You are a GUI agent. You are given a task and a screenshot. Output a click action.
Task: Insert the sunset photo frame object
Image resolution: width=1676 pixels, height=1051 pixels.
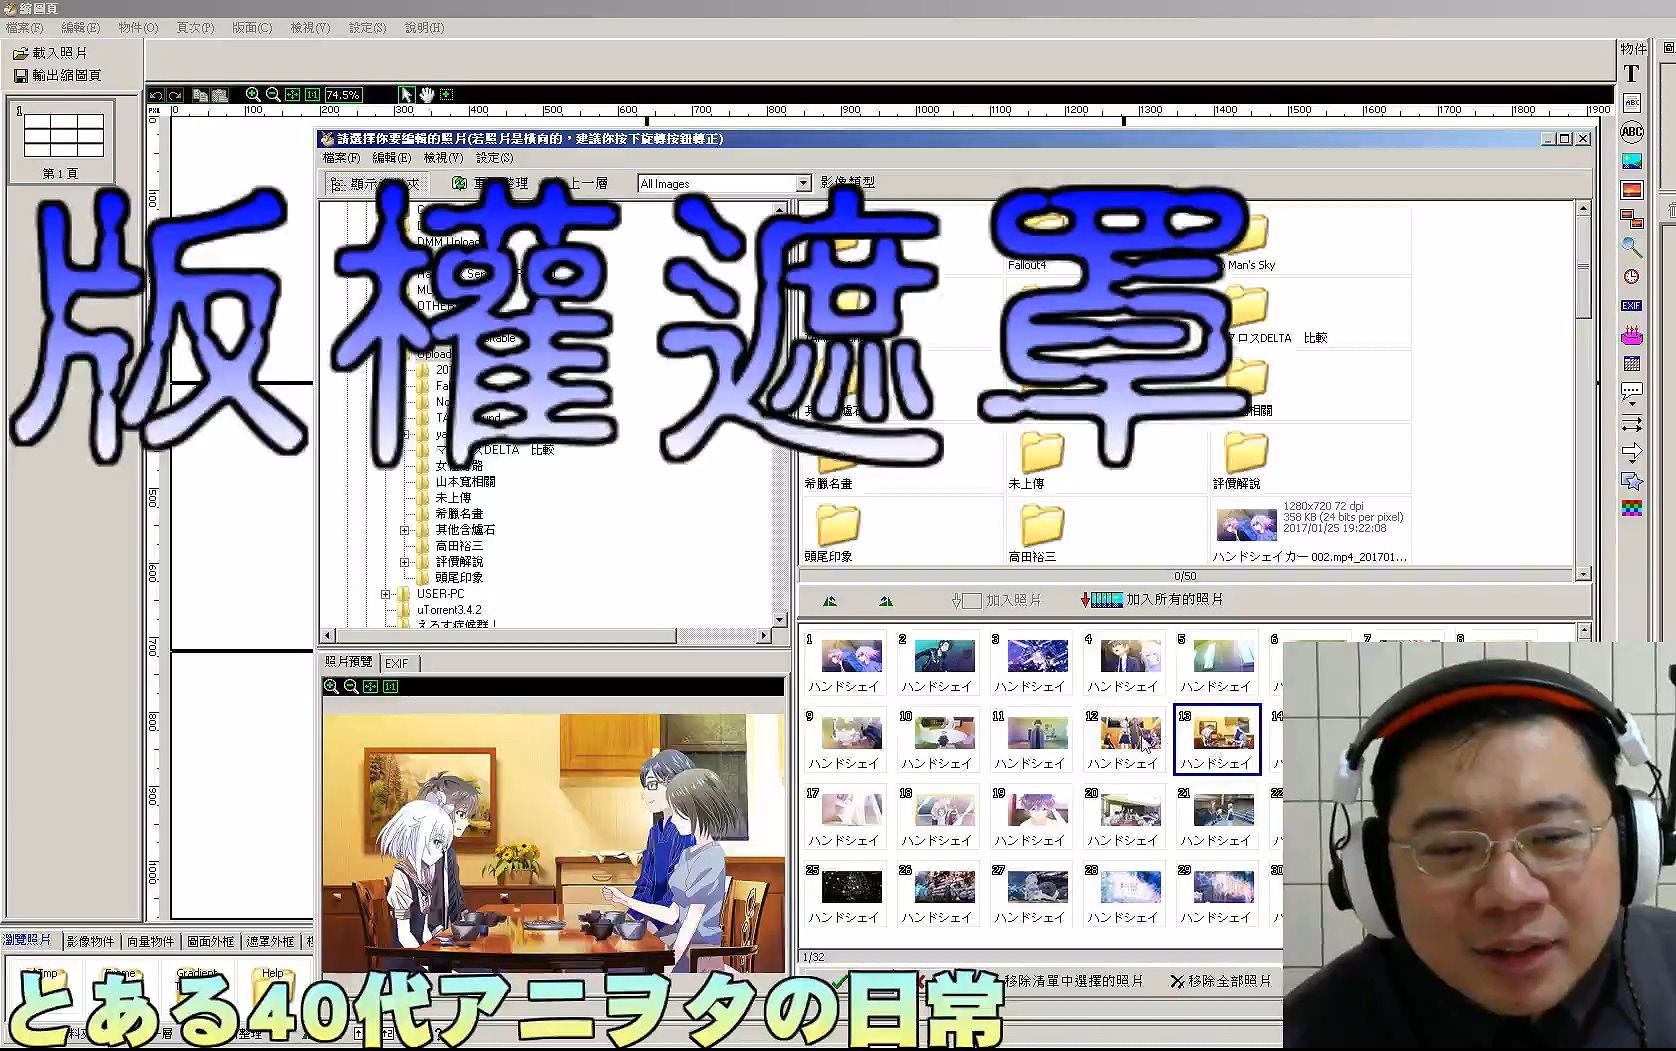1632,189
